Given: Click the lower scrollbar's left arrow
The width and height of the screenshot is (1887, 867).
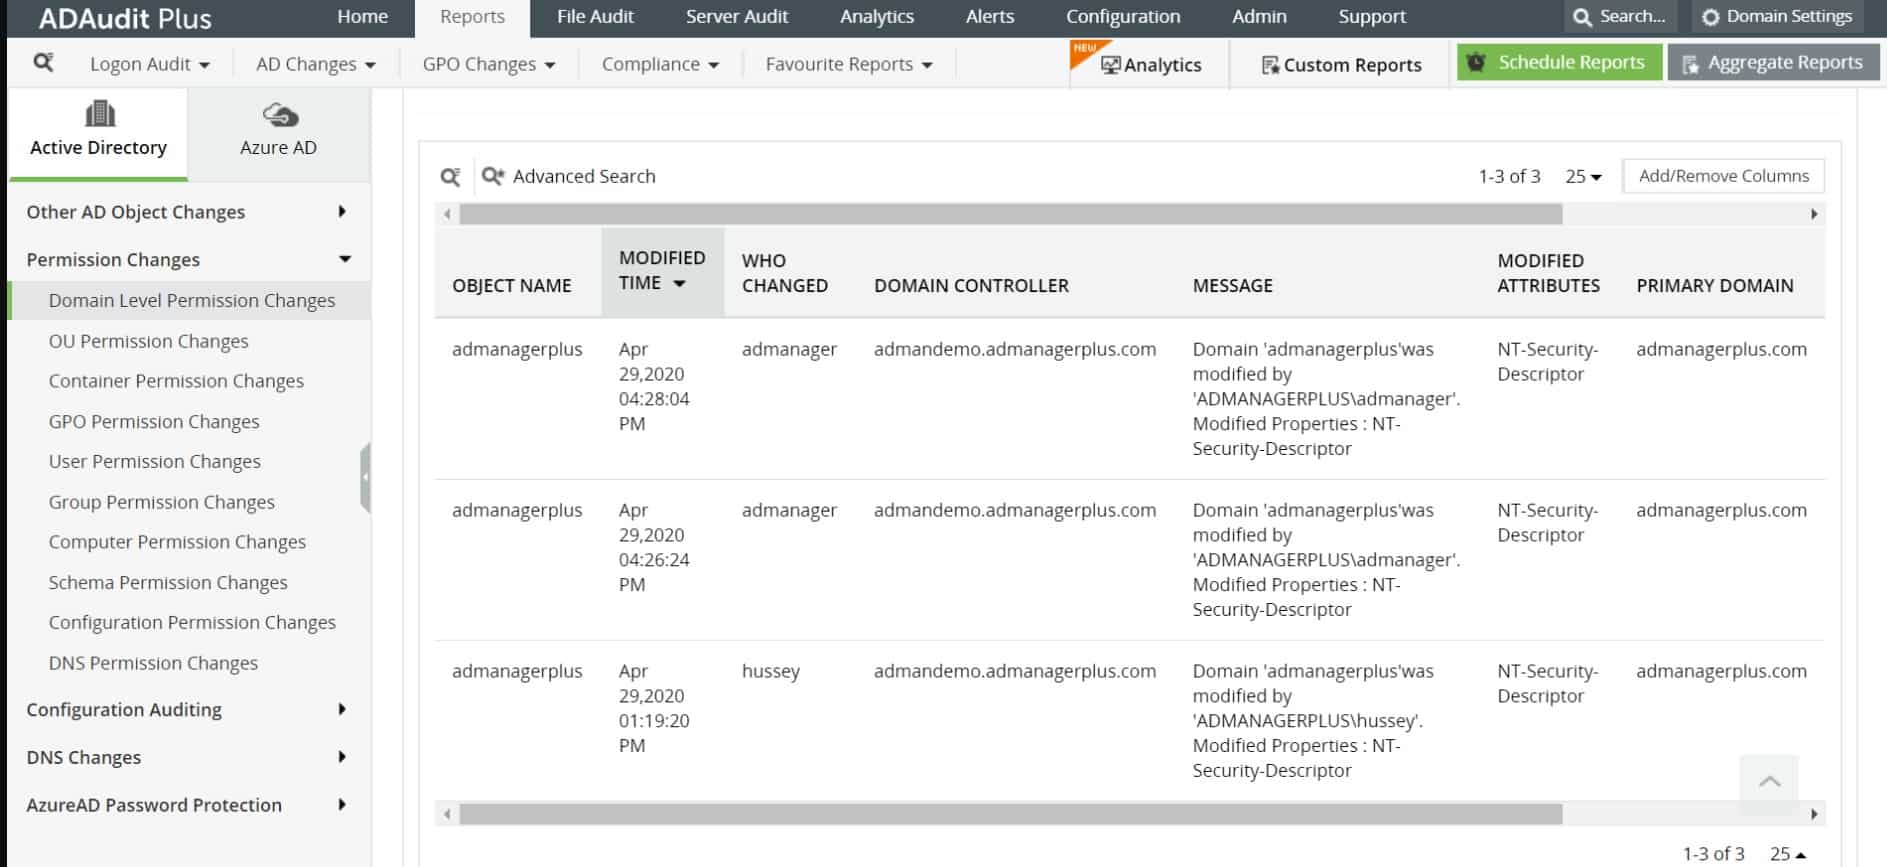Looking at the screenshot, I should 447,814.
